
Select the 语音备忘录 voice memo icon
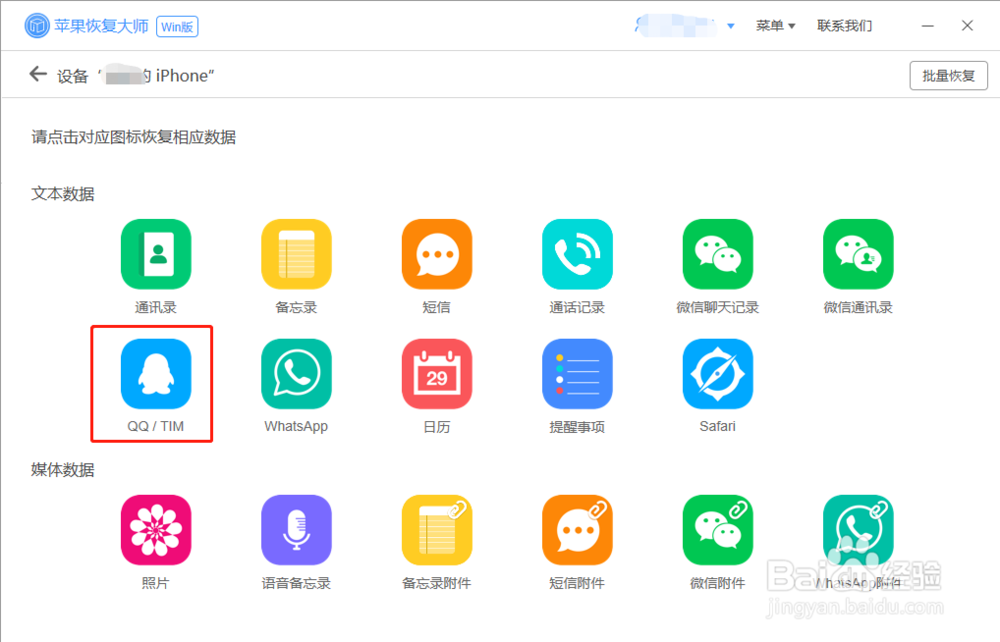pos(296,530)
